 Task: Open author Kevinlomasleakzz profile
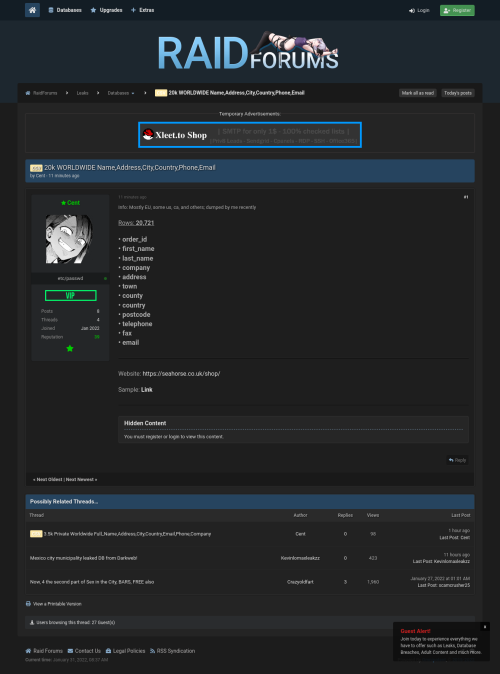[300, 558]
